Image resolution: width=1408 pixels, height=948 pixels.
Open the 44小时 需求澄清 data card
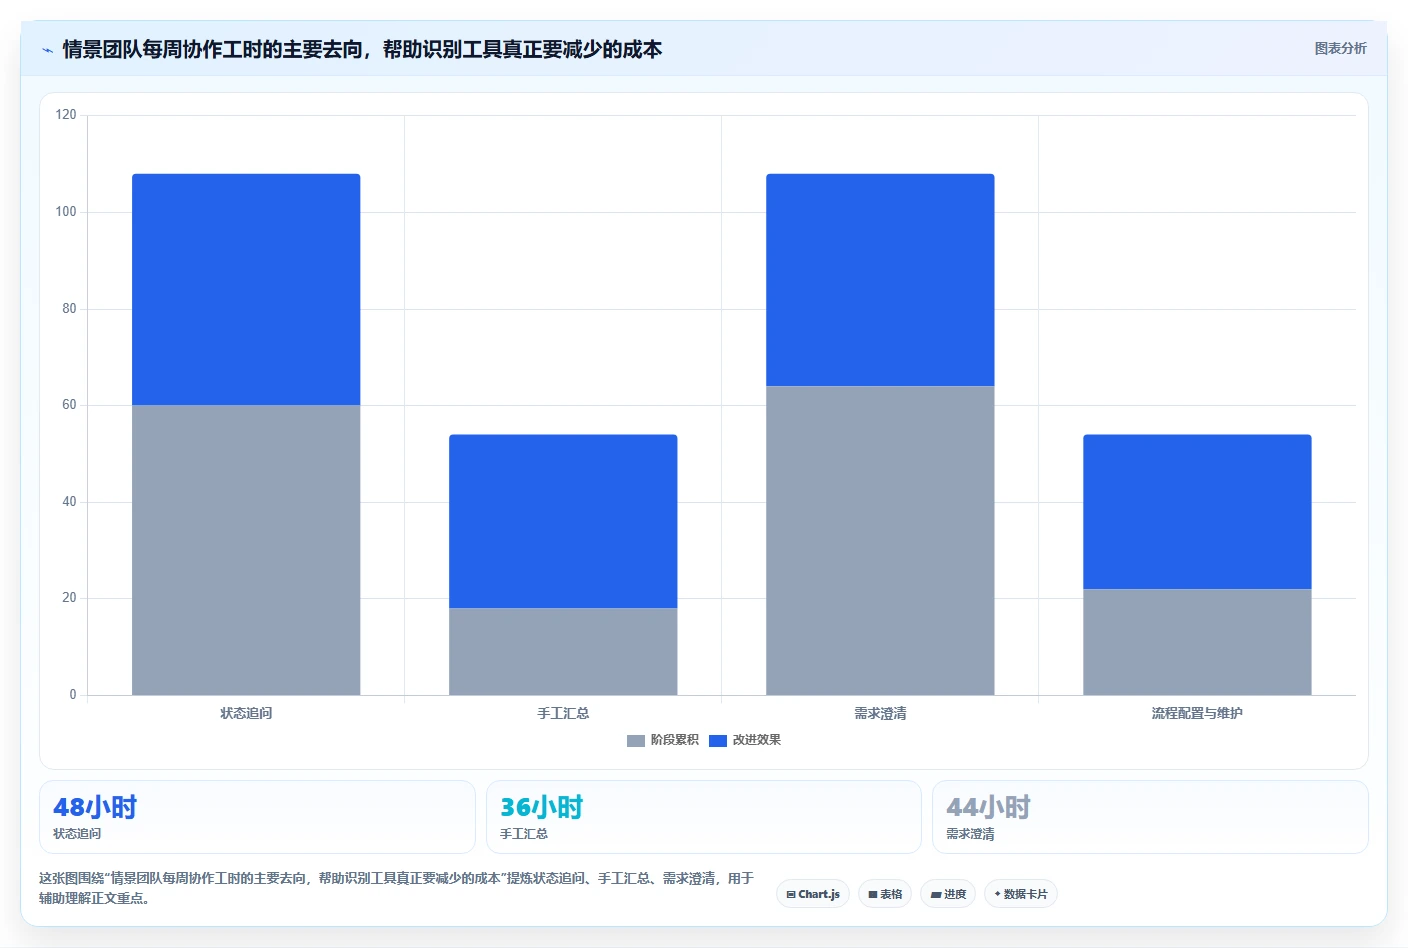click(1150, 817)
